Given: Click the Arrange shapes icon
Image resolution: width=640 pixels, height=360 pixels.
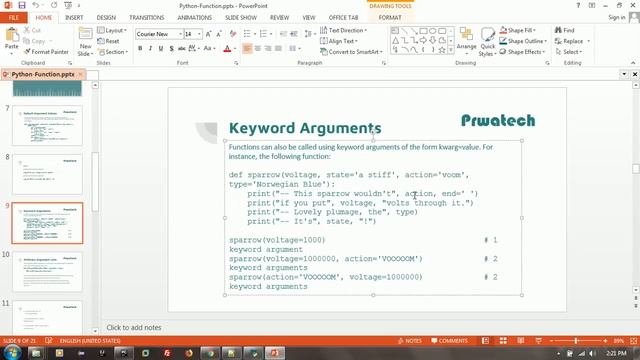Looking at the screenshot, I should [466, 38].
